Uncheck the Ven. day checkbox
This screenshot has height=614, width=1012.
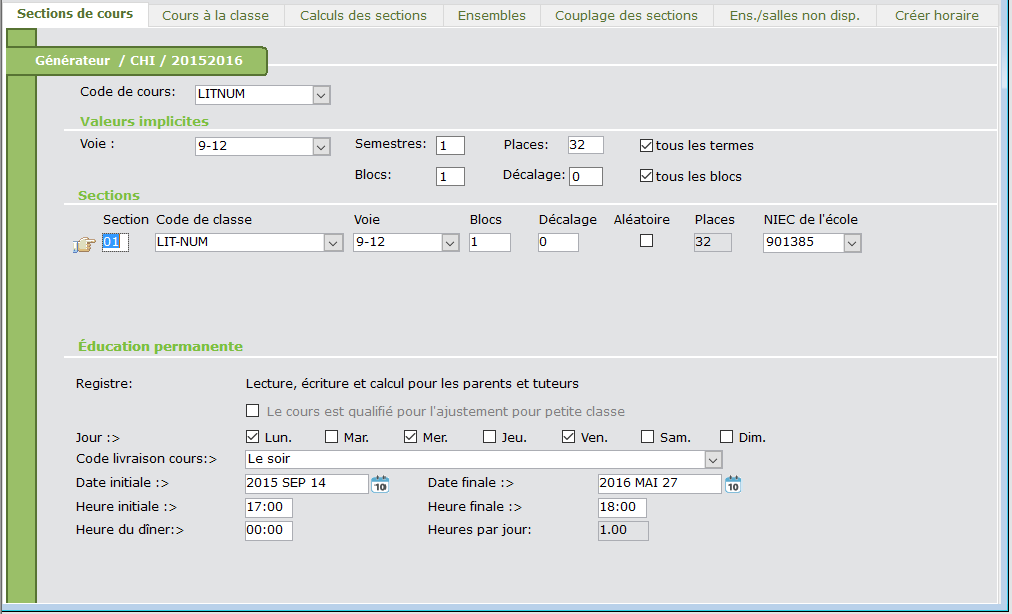[568, 437]
